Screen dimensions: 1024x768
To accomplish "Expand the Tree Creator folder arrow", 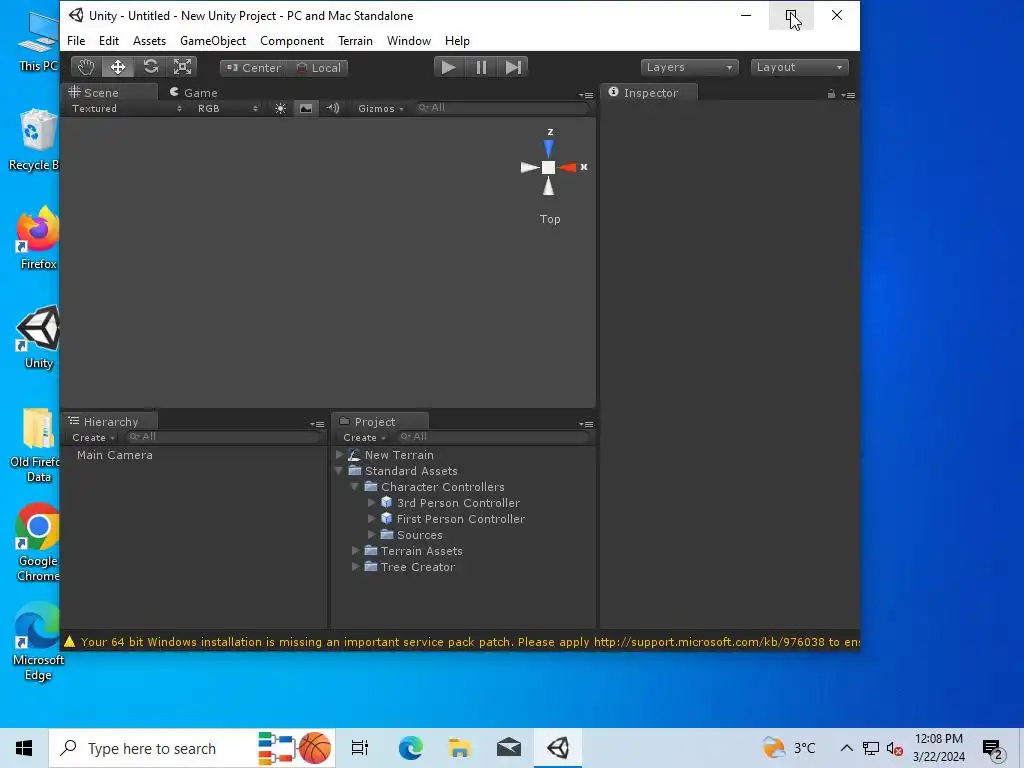I will pos(355,566).
